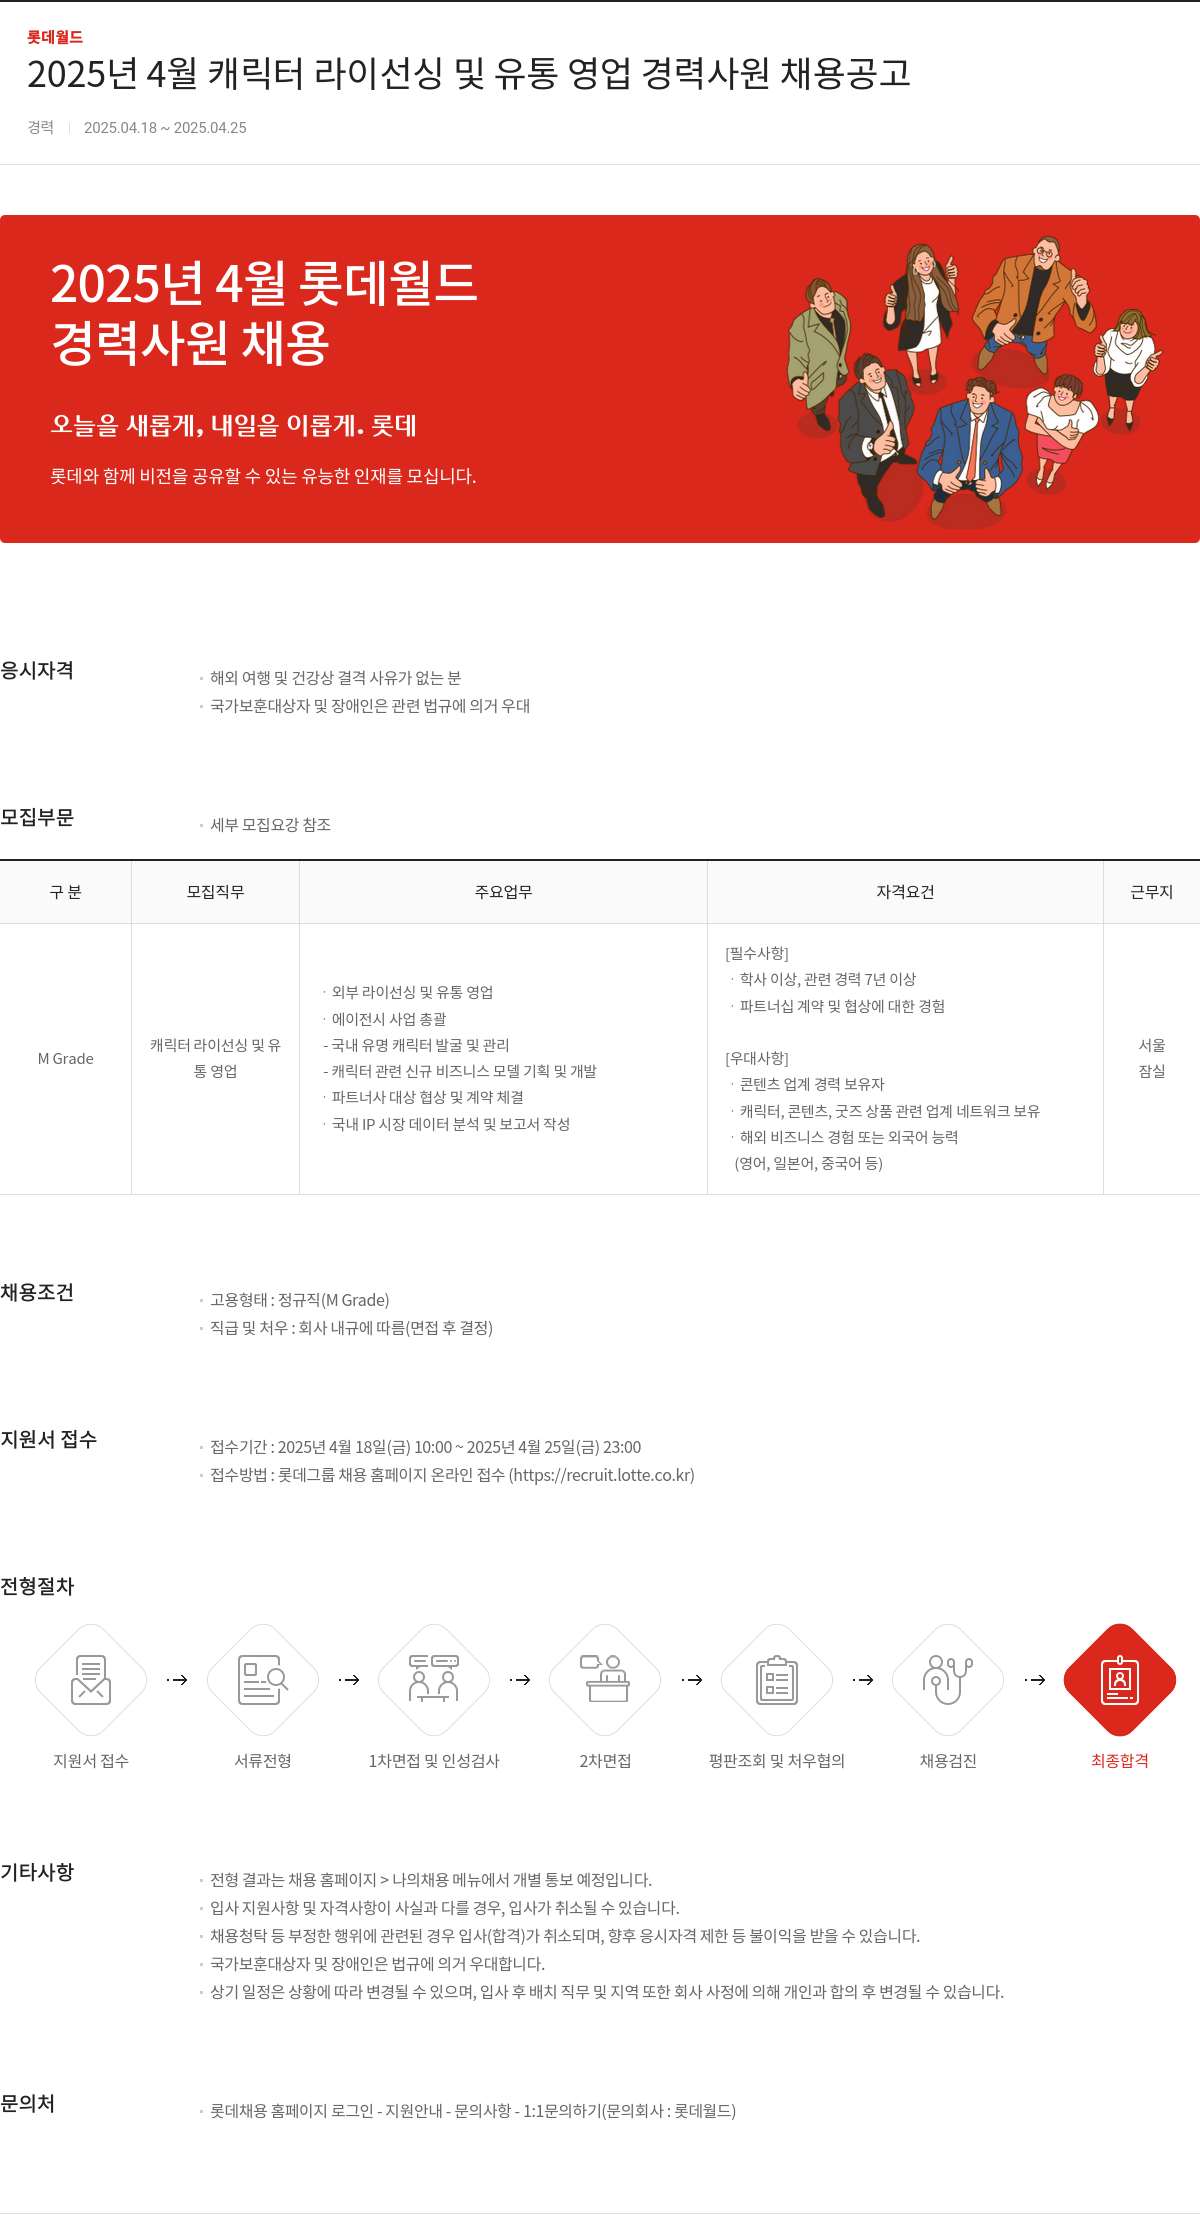
Task: Click the 채용조건 section heading
Action: tap(37, 1293)
